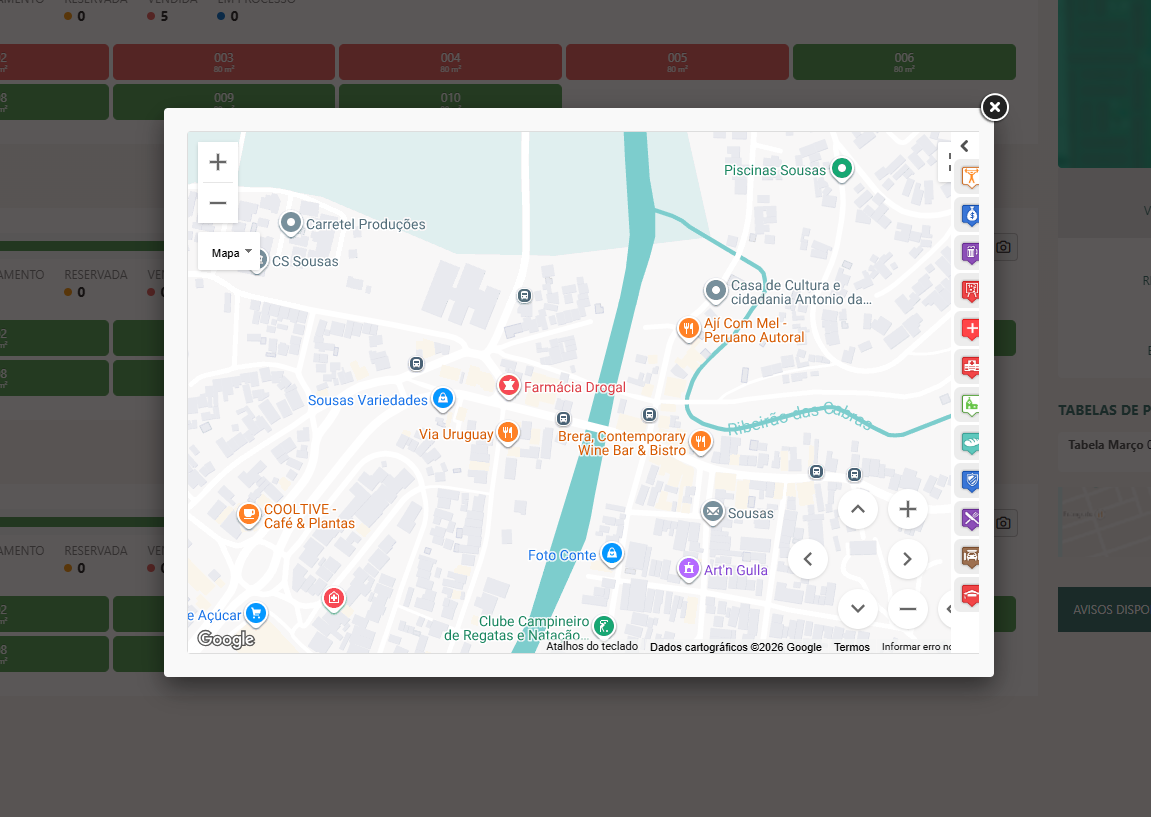
Task: Zoom in using the round plus button
Action: [x=907, y=509]
